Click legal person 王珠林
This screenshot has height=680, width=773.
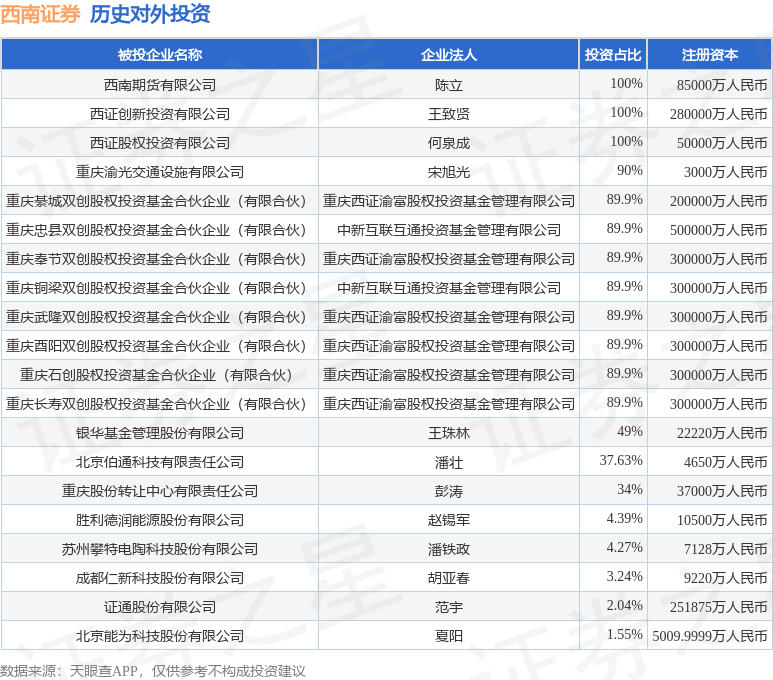click(449, 433)
